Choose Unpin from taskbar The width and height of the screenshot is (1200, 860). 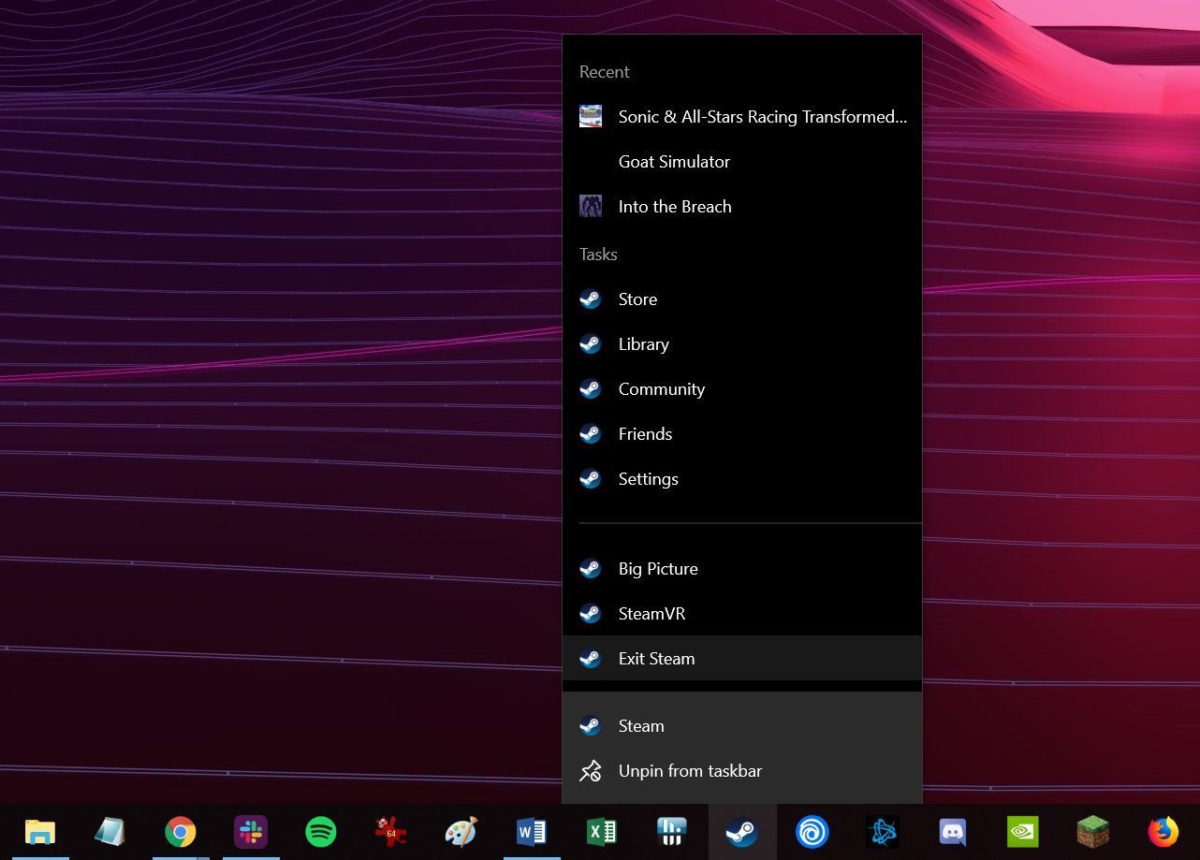pos(742,771)
